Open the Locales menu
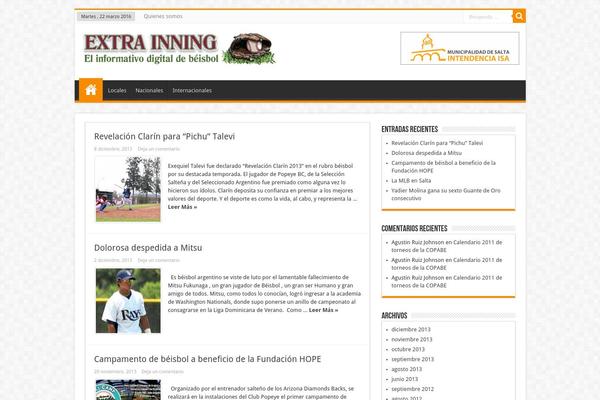600x400 pixels. 117,90
